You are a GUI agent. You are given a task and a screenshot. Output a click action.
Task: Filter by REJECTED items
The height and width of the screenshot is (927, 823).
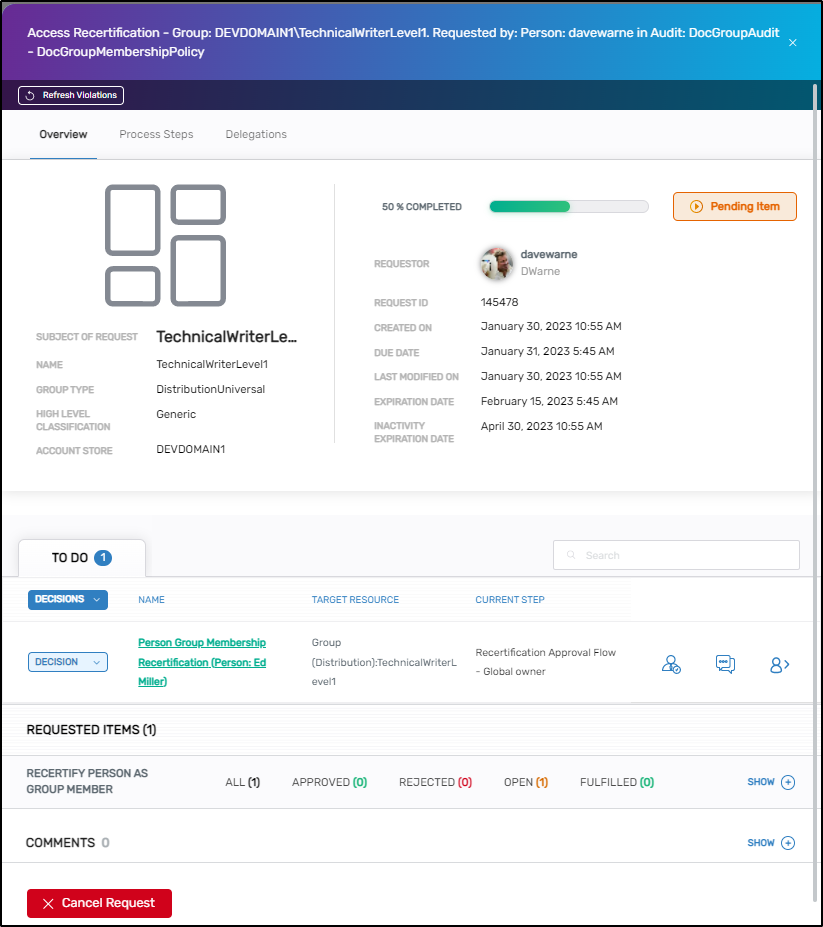click(x=435, y=782)
